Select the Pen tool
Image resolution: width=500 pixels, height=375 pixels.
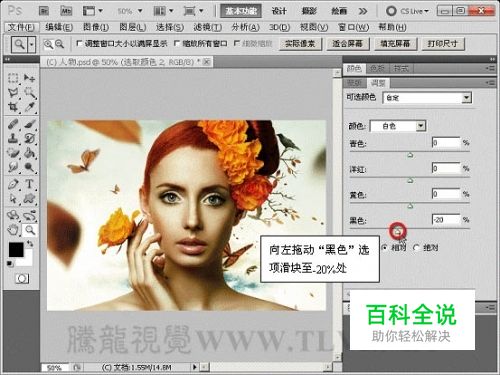(13, 184)
